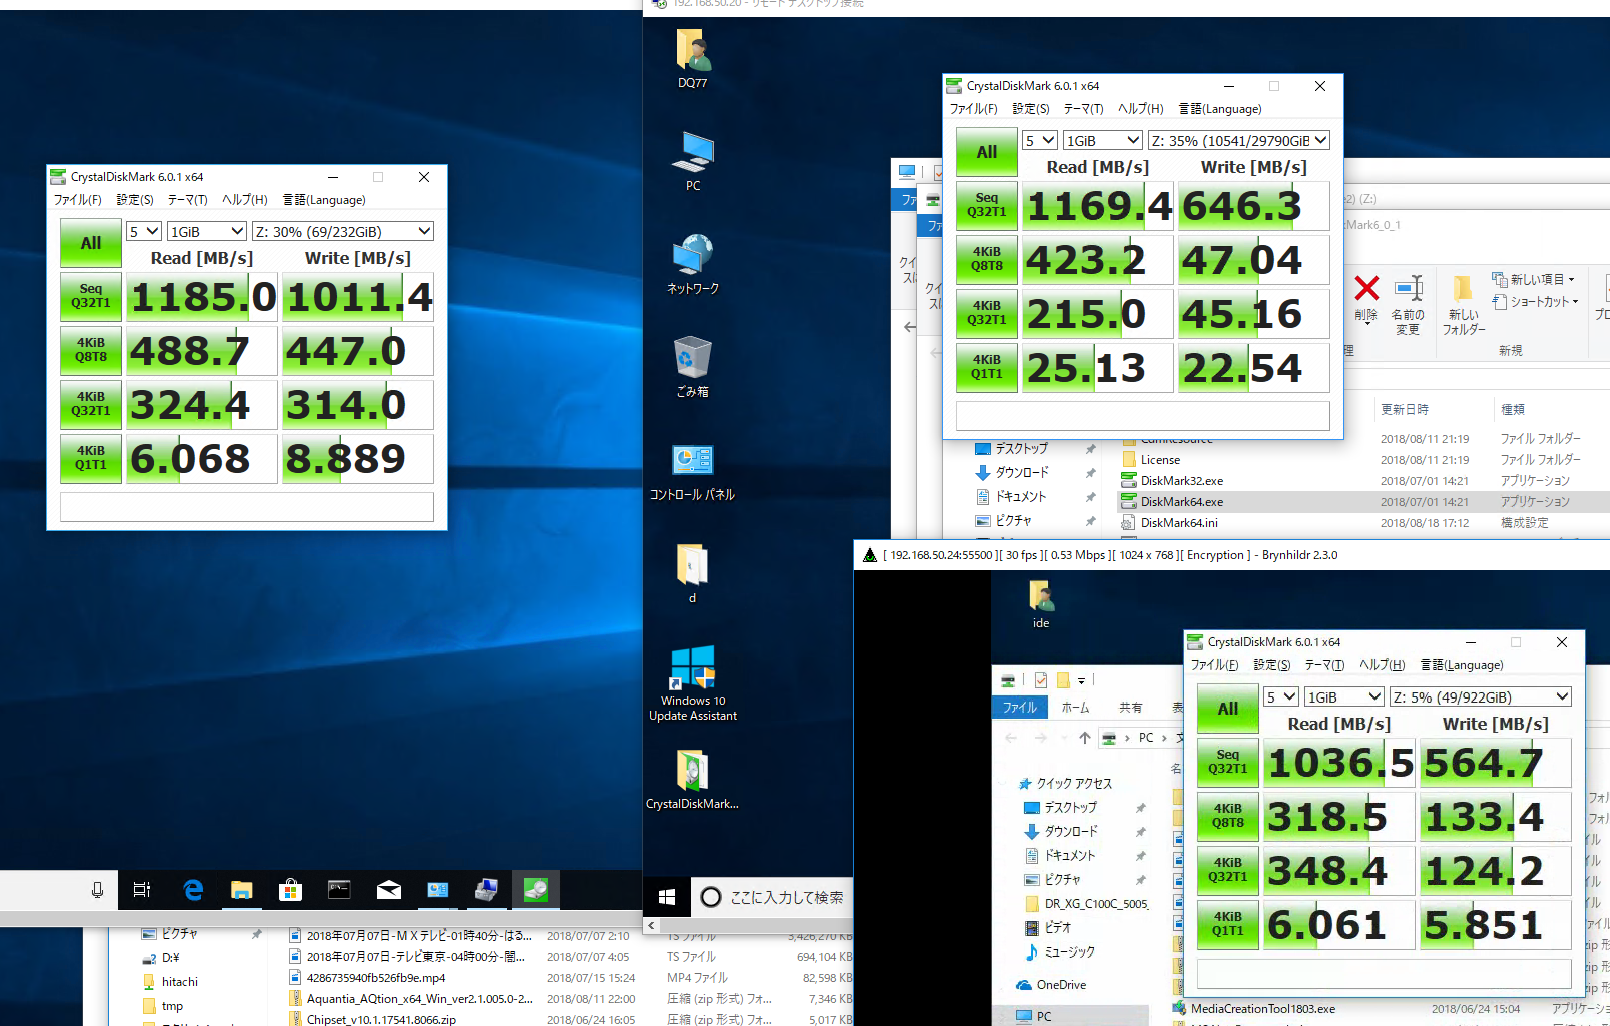The image size is (1610, 1026).
Task: Open the コントロール パネル desktop icon
Action: tap(692, 472)
